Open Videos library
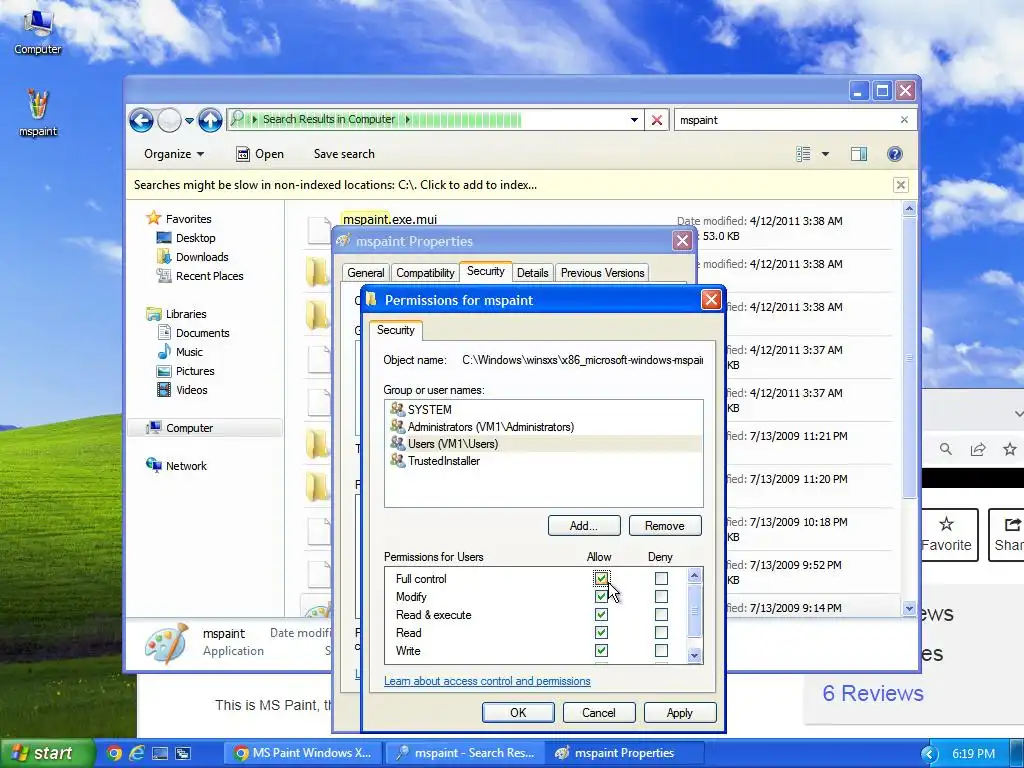Screen dimensions: 1024x768 (182, 389)
